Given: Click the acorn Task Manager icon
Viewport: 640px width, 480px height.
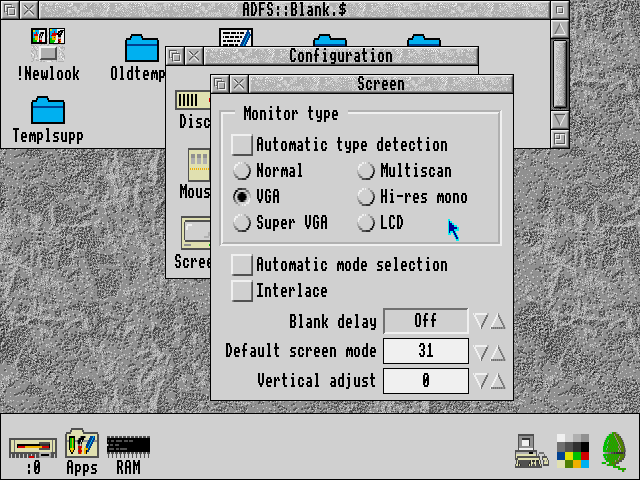Looking at the screenshot, I should point(613,451).
